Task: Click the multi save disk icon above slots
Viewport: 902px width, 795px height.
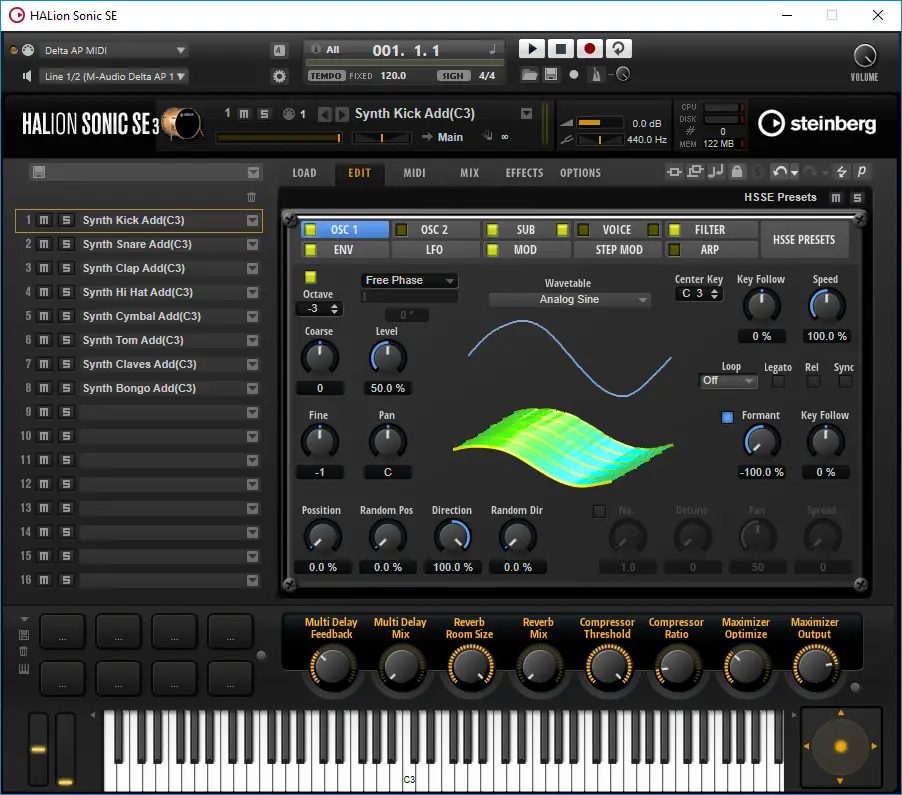Action: [39, 172]
